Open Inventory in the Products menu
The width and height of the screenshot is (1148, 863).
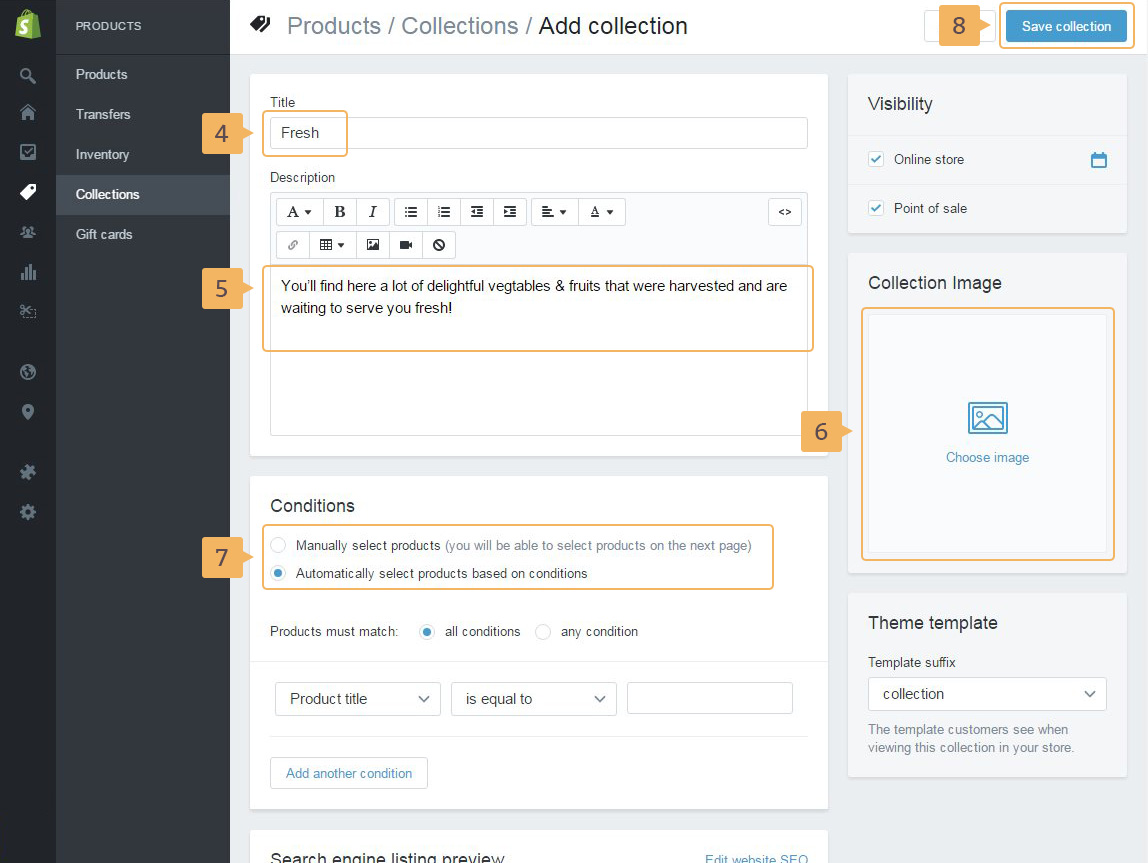102,154
